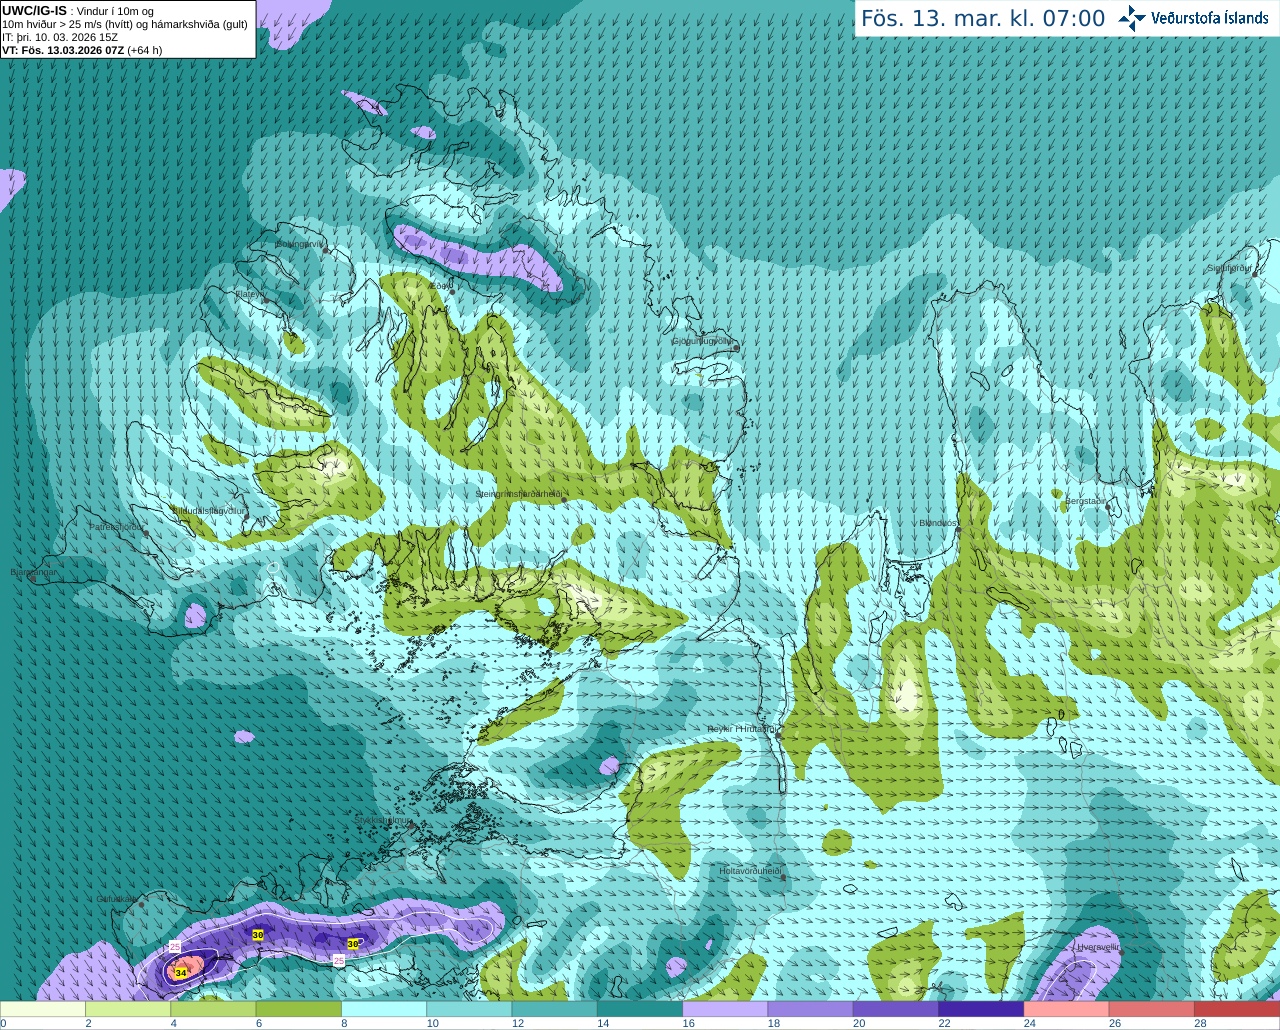Click the Patreksfjörður station label
This screenshot has height=1030, width=1280.
coord(117,526)
